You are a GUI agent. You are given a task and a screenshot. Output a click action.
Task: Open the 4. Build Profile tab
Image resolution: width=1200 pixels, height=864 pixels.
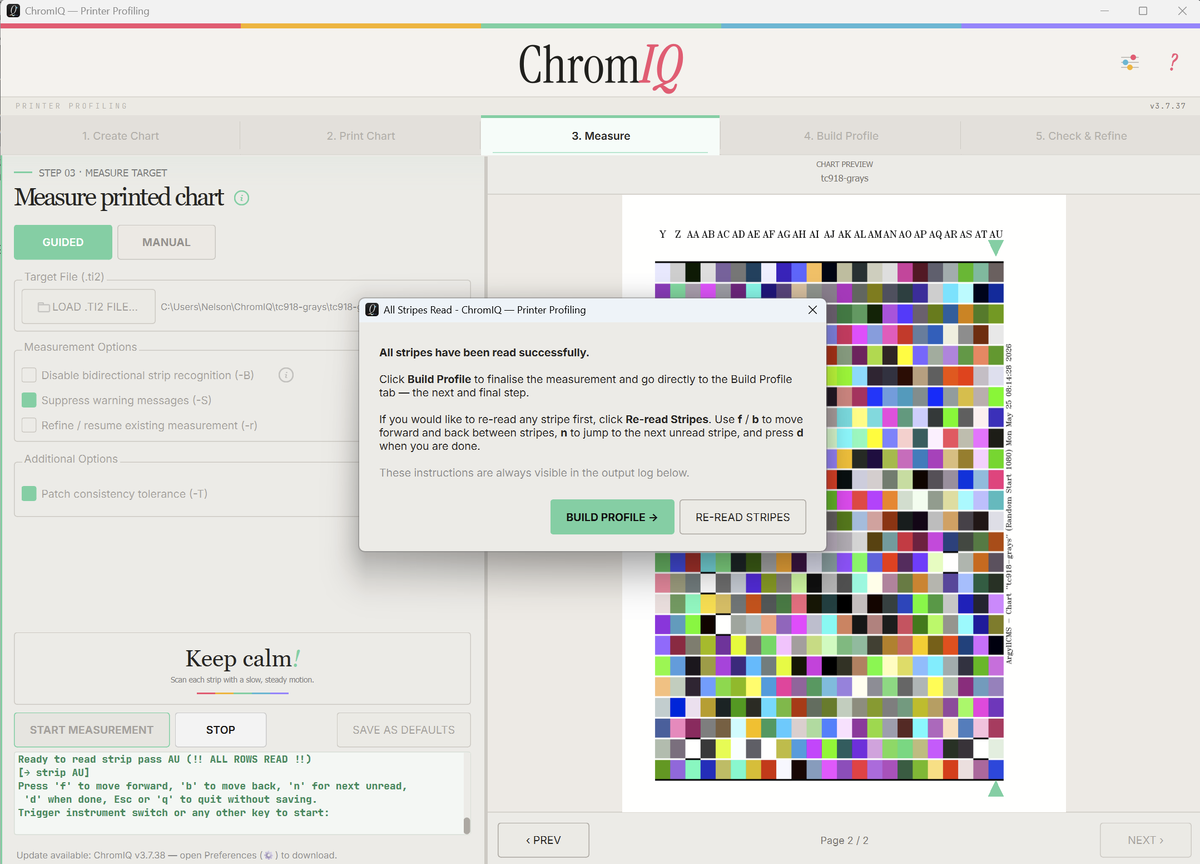840,136
